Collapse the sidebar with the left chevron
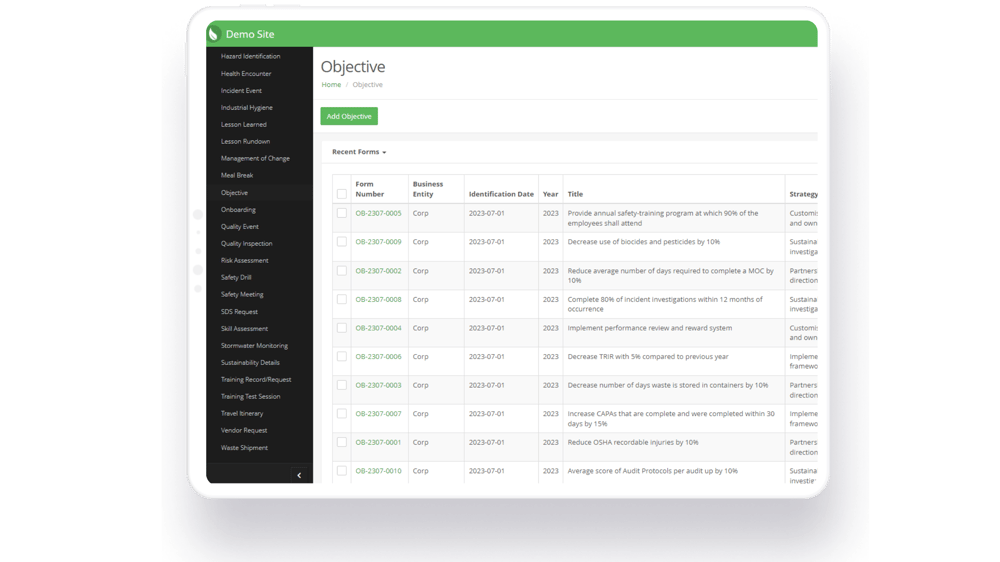1000x562 pixels. click(299, 475)
